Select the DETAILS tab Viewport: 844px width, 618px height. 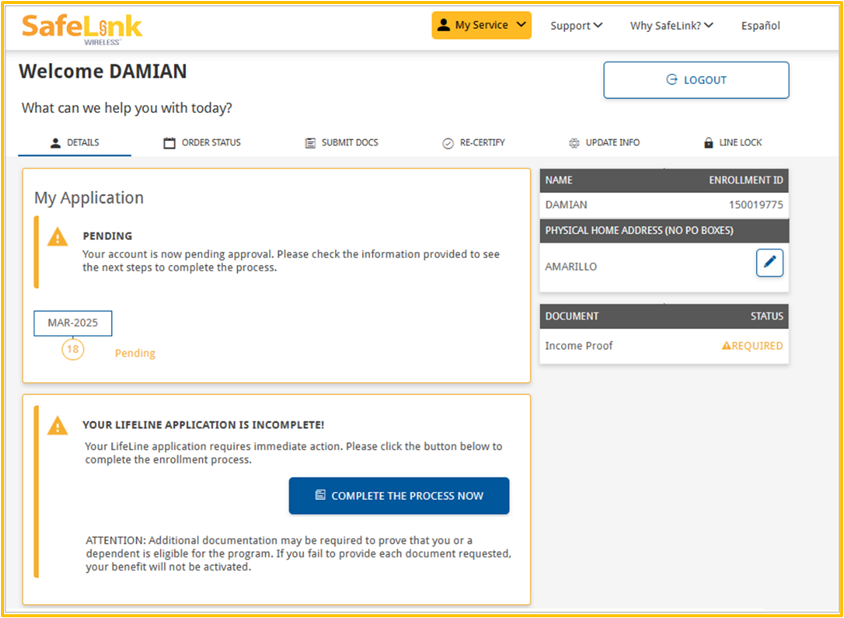coord(74,143)
